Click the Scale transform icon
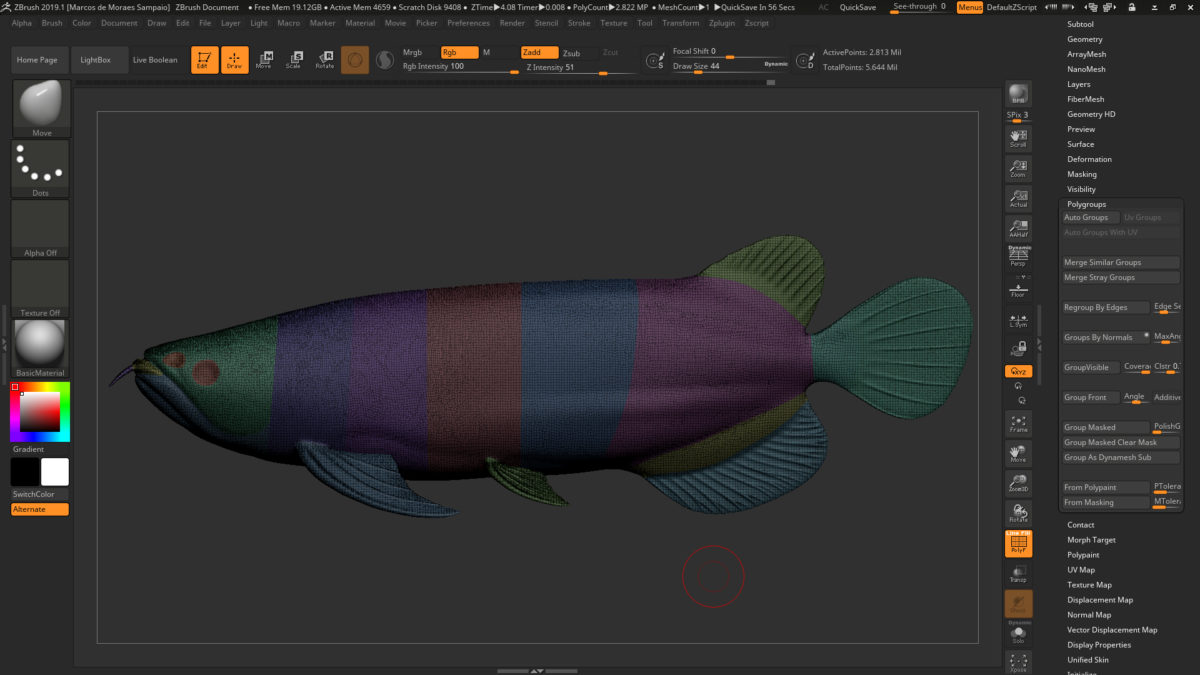This screenshot has width=1200, height=675. tap(293, 60)
